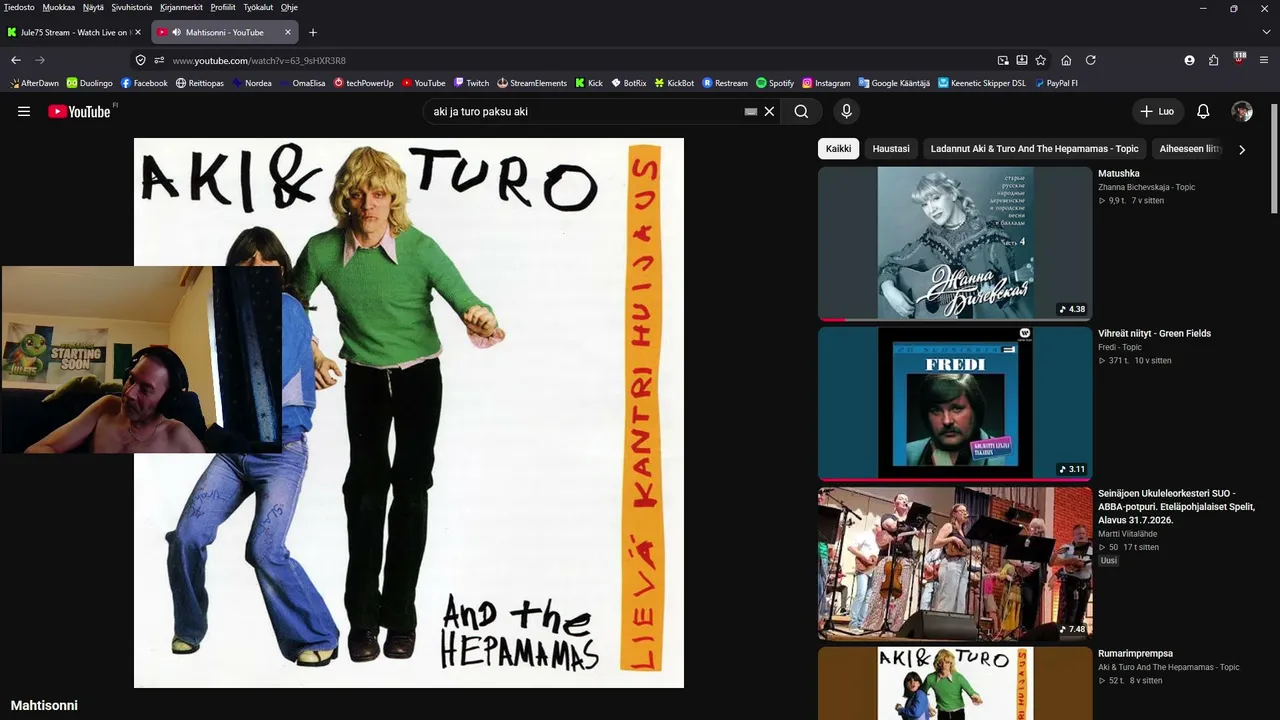Click the 'Mahtisonni' video title text
Viewport: 1280px width, 720px height.
[44, 705]
